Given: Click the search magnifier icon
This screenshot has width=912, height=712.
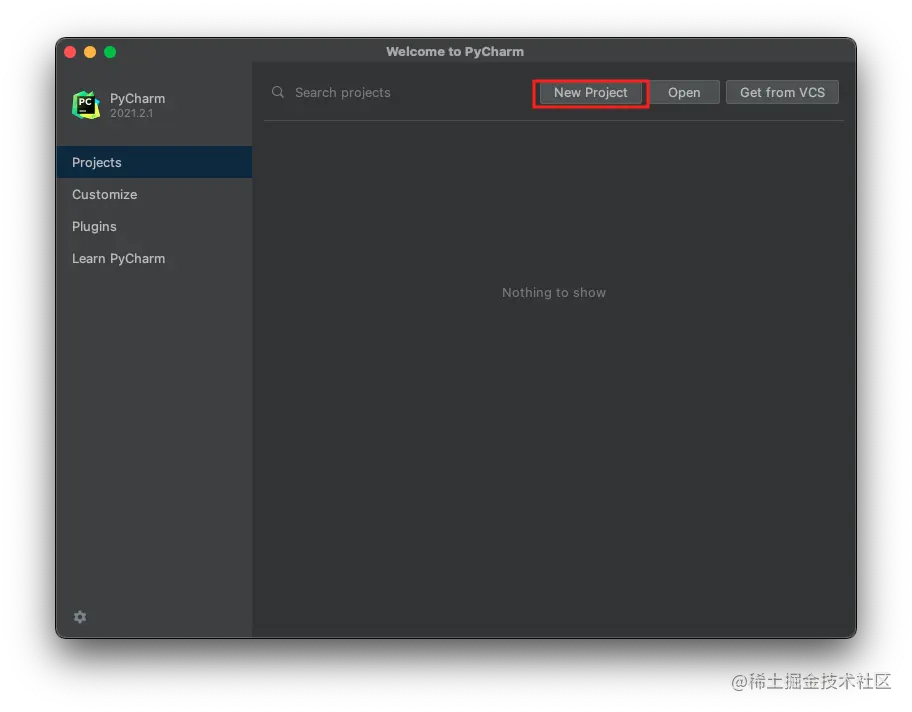Looking at the screenshot, I should (278, 92).
